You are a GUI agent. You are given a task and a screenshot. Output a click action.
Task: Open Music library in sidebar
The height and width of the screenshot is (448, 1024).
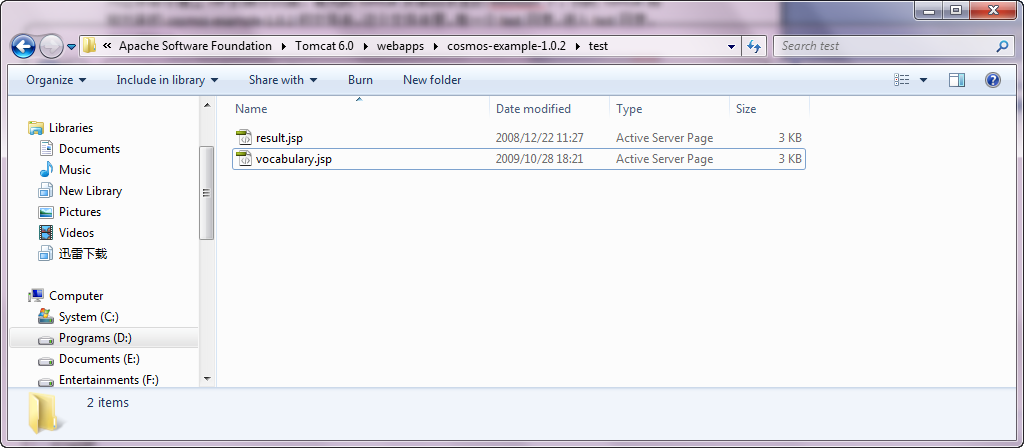[74, 170]
